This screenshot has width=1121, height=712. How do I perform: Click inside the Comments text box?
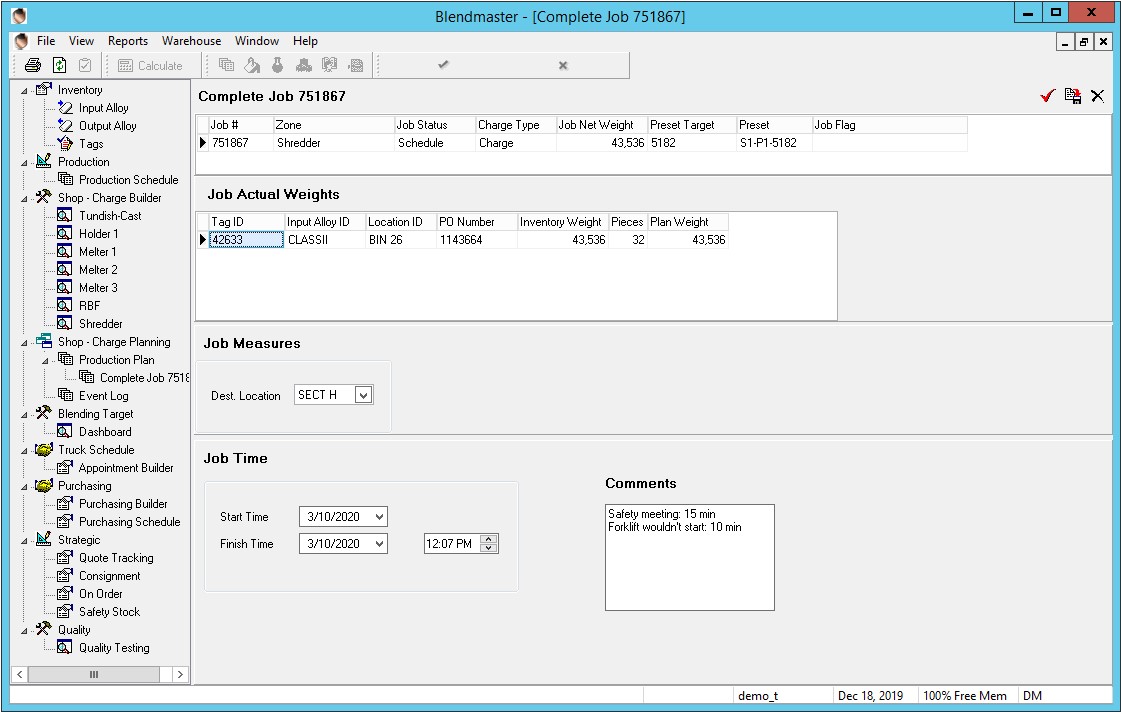pos(690,558)
